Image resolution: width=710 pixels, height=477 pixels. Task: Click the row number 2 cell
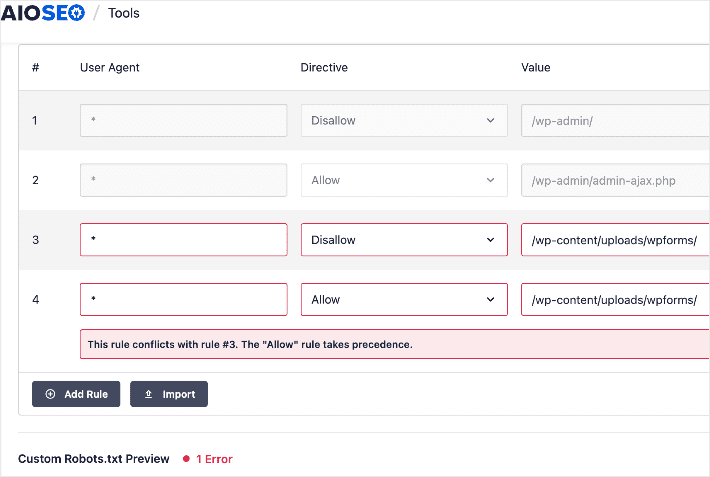click(x=35, y=180)
